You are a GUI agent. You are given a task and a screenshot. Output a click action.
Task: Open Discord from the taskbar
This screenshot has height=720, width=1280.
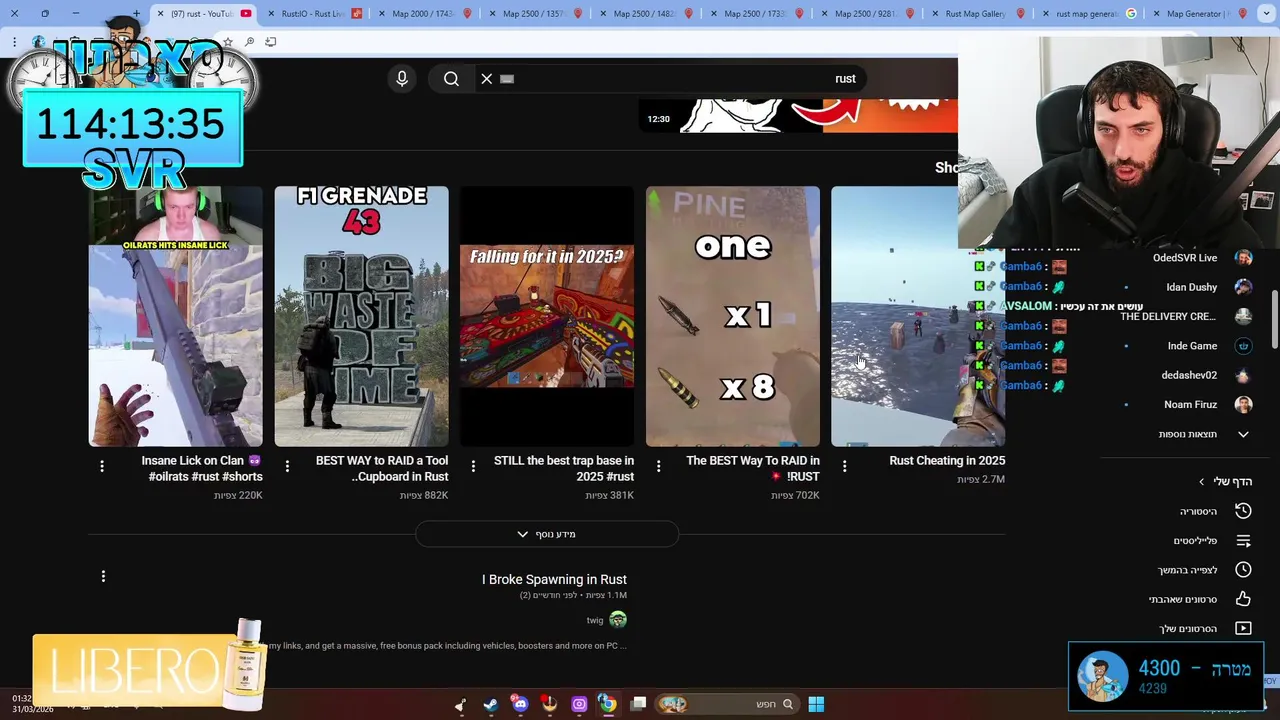(520, 704)
